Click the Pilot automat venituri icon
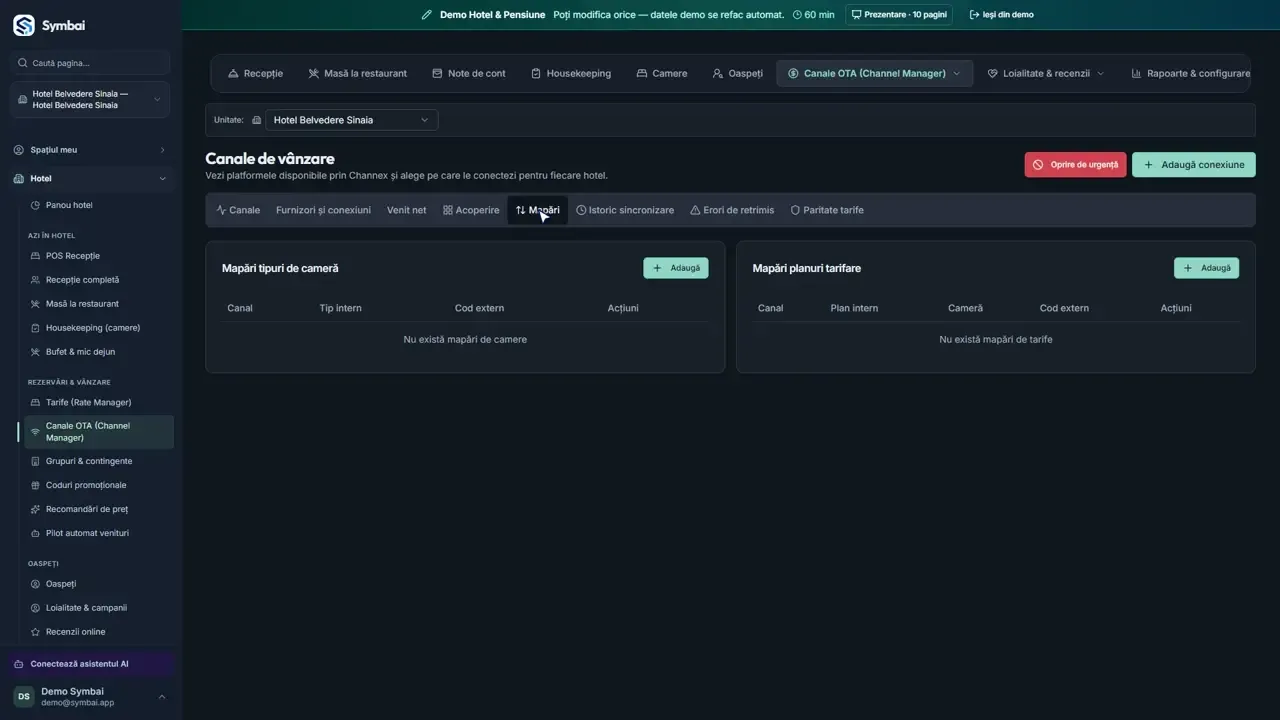The image size is (1280, 720). [x=36, y=533]
